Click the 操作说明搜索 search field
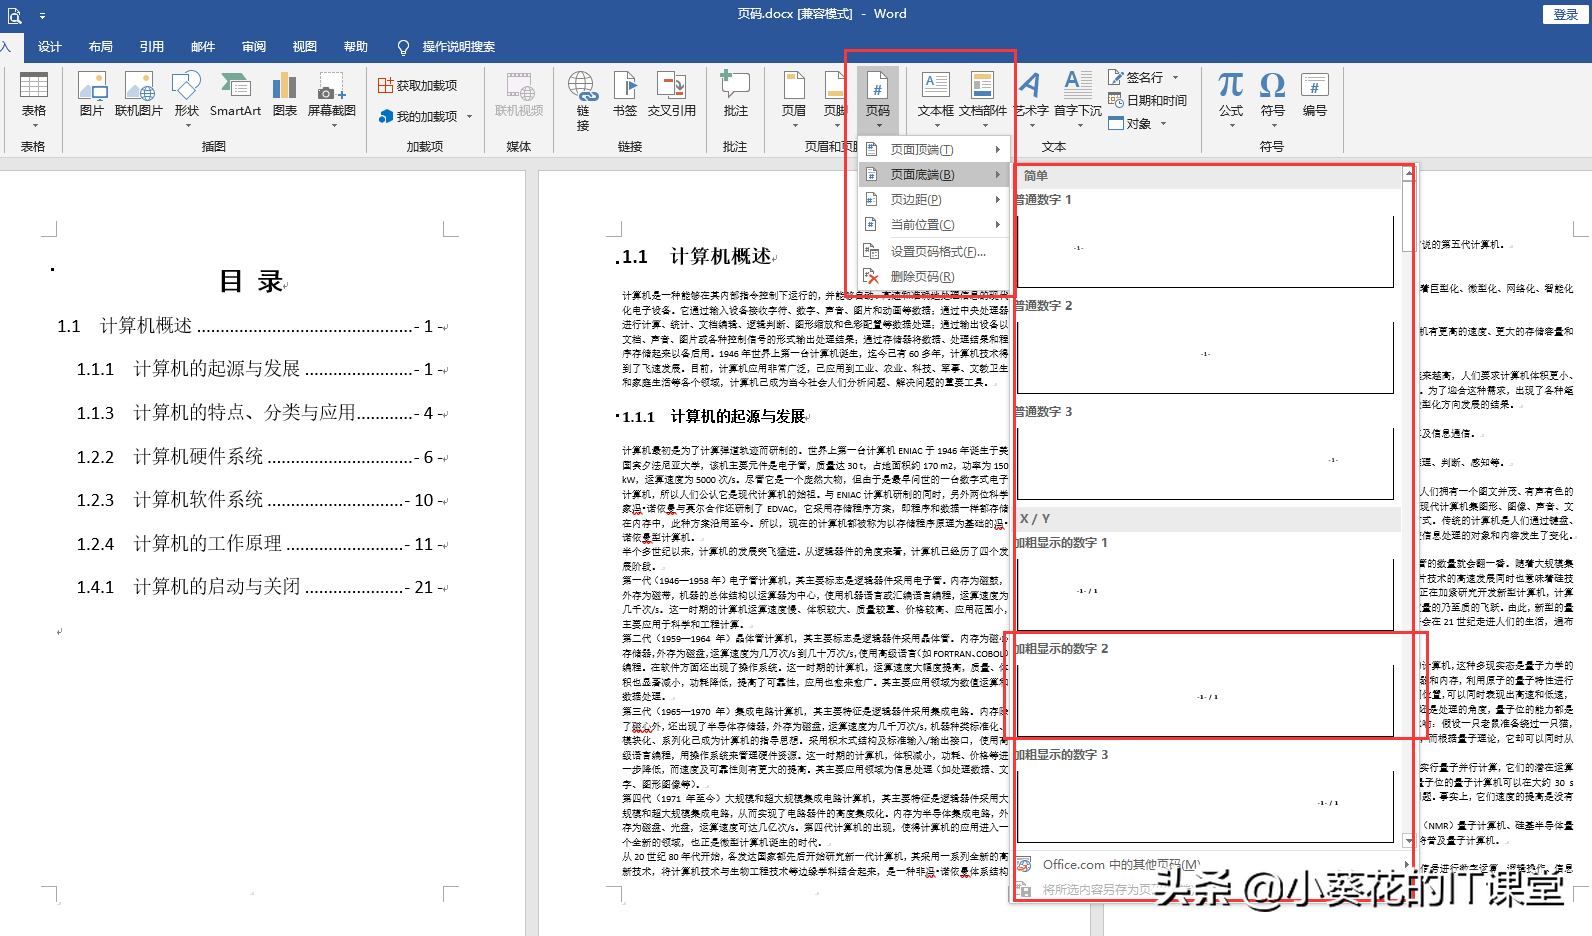 (458, 47)
